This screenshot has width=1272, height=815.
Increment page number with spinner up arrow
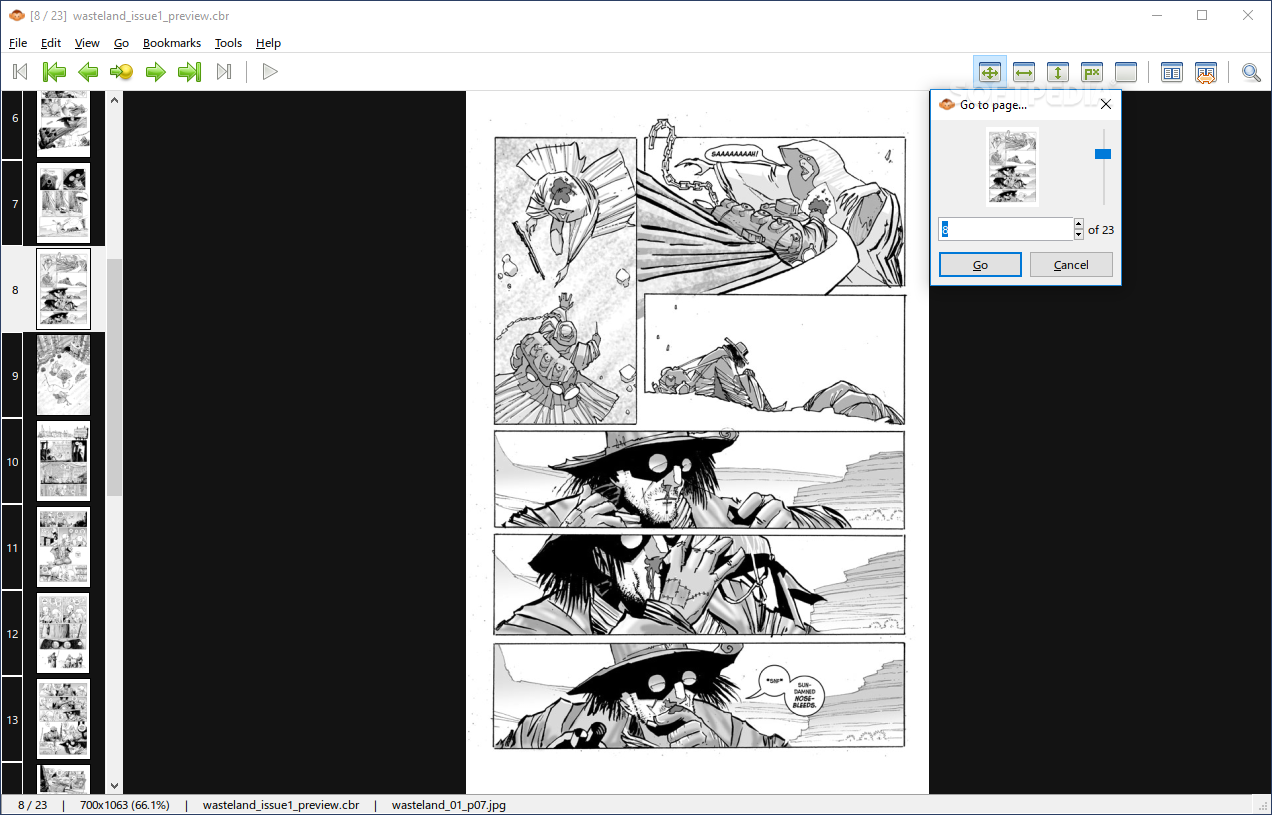coord(1078,224)
